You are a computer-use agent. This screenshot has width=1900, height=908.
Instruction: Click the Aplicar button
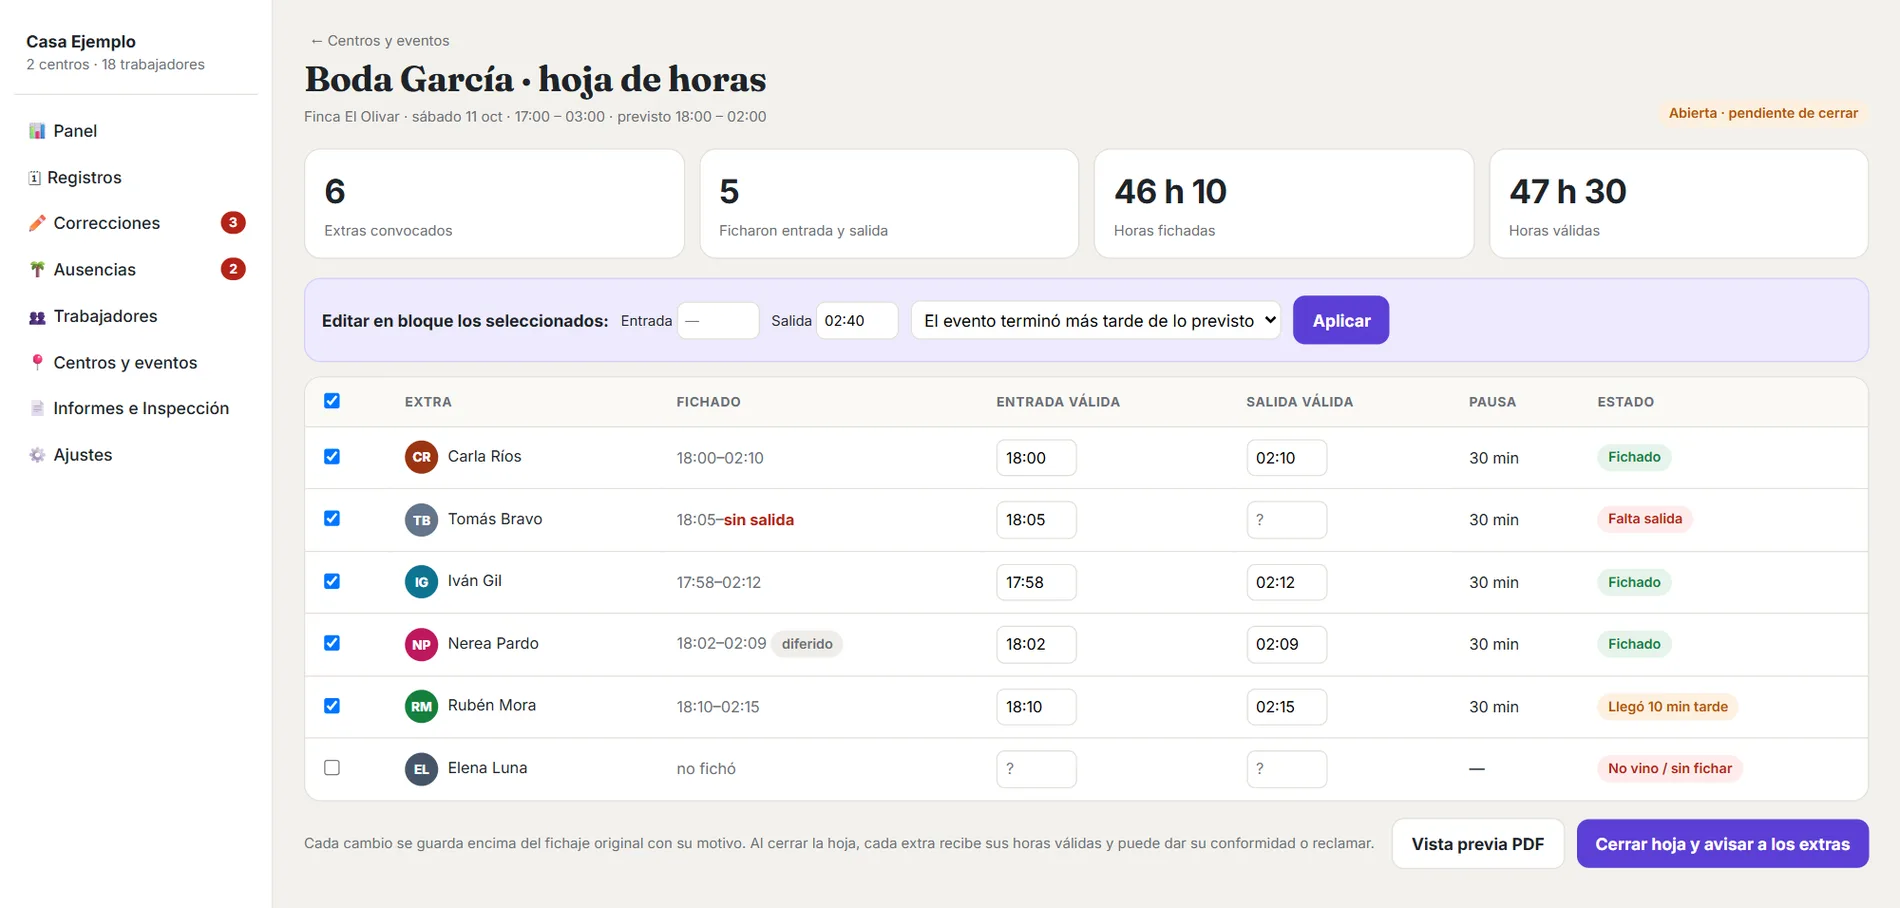pos(1341,320)
